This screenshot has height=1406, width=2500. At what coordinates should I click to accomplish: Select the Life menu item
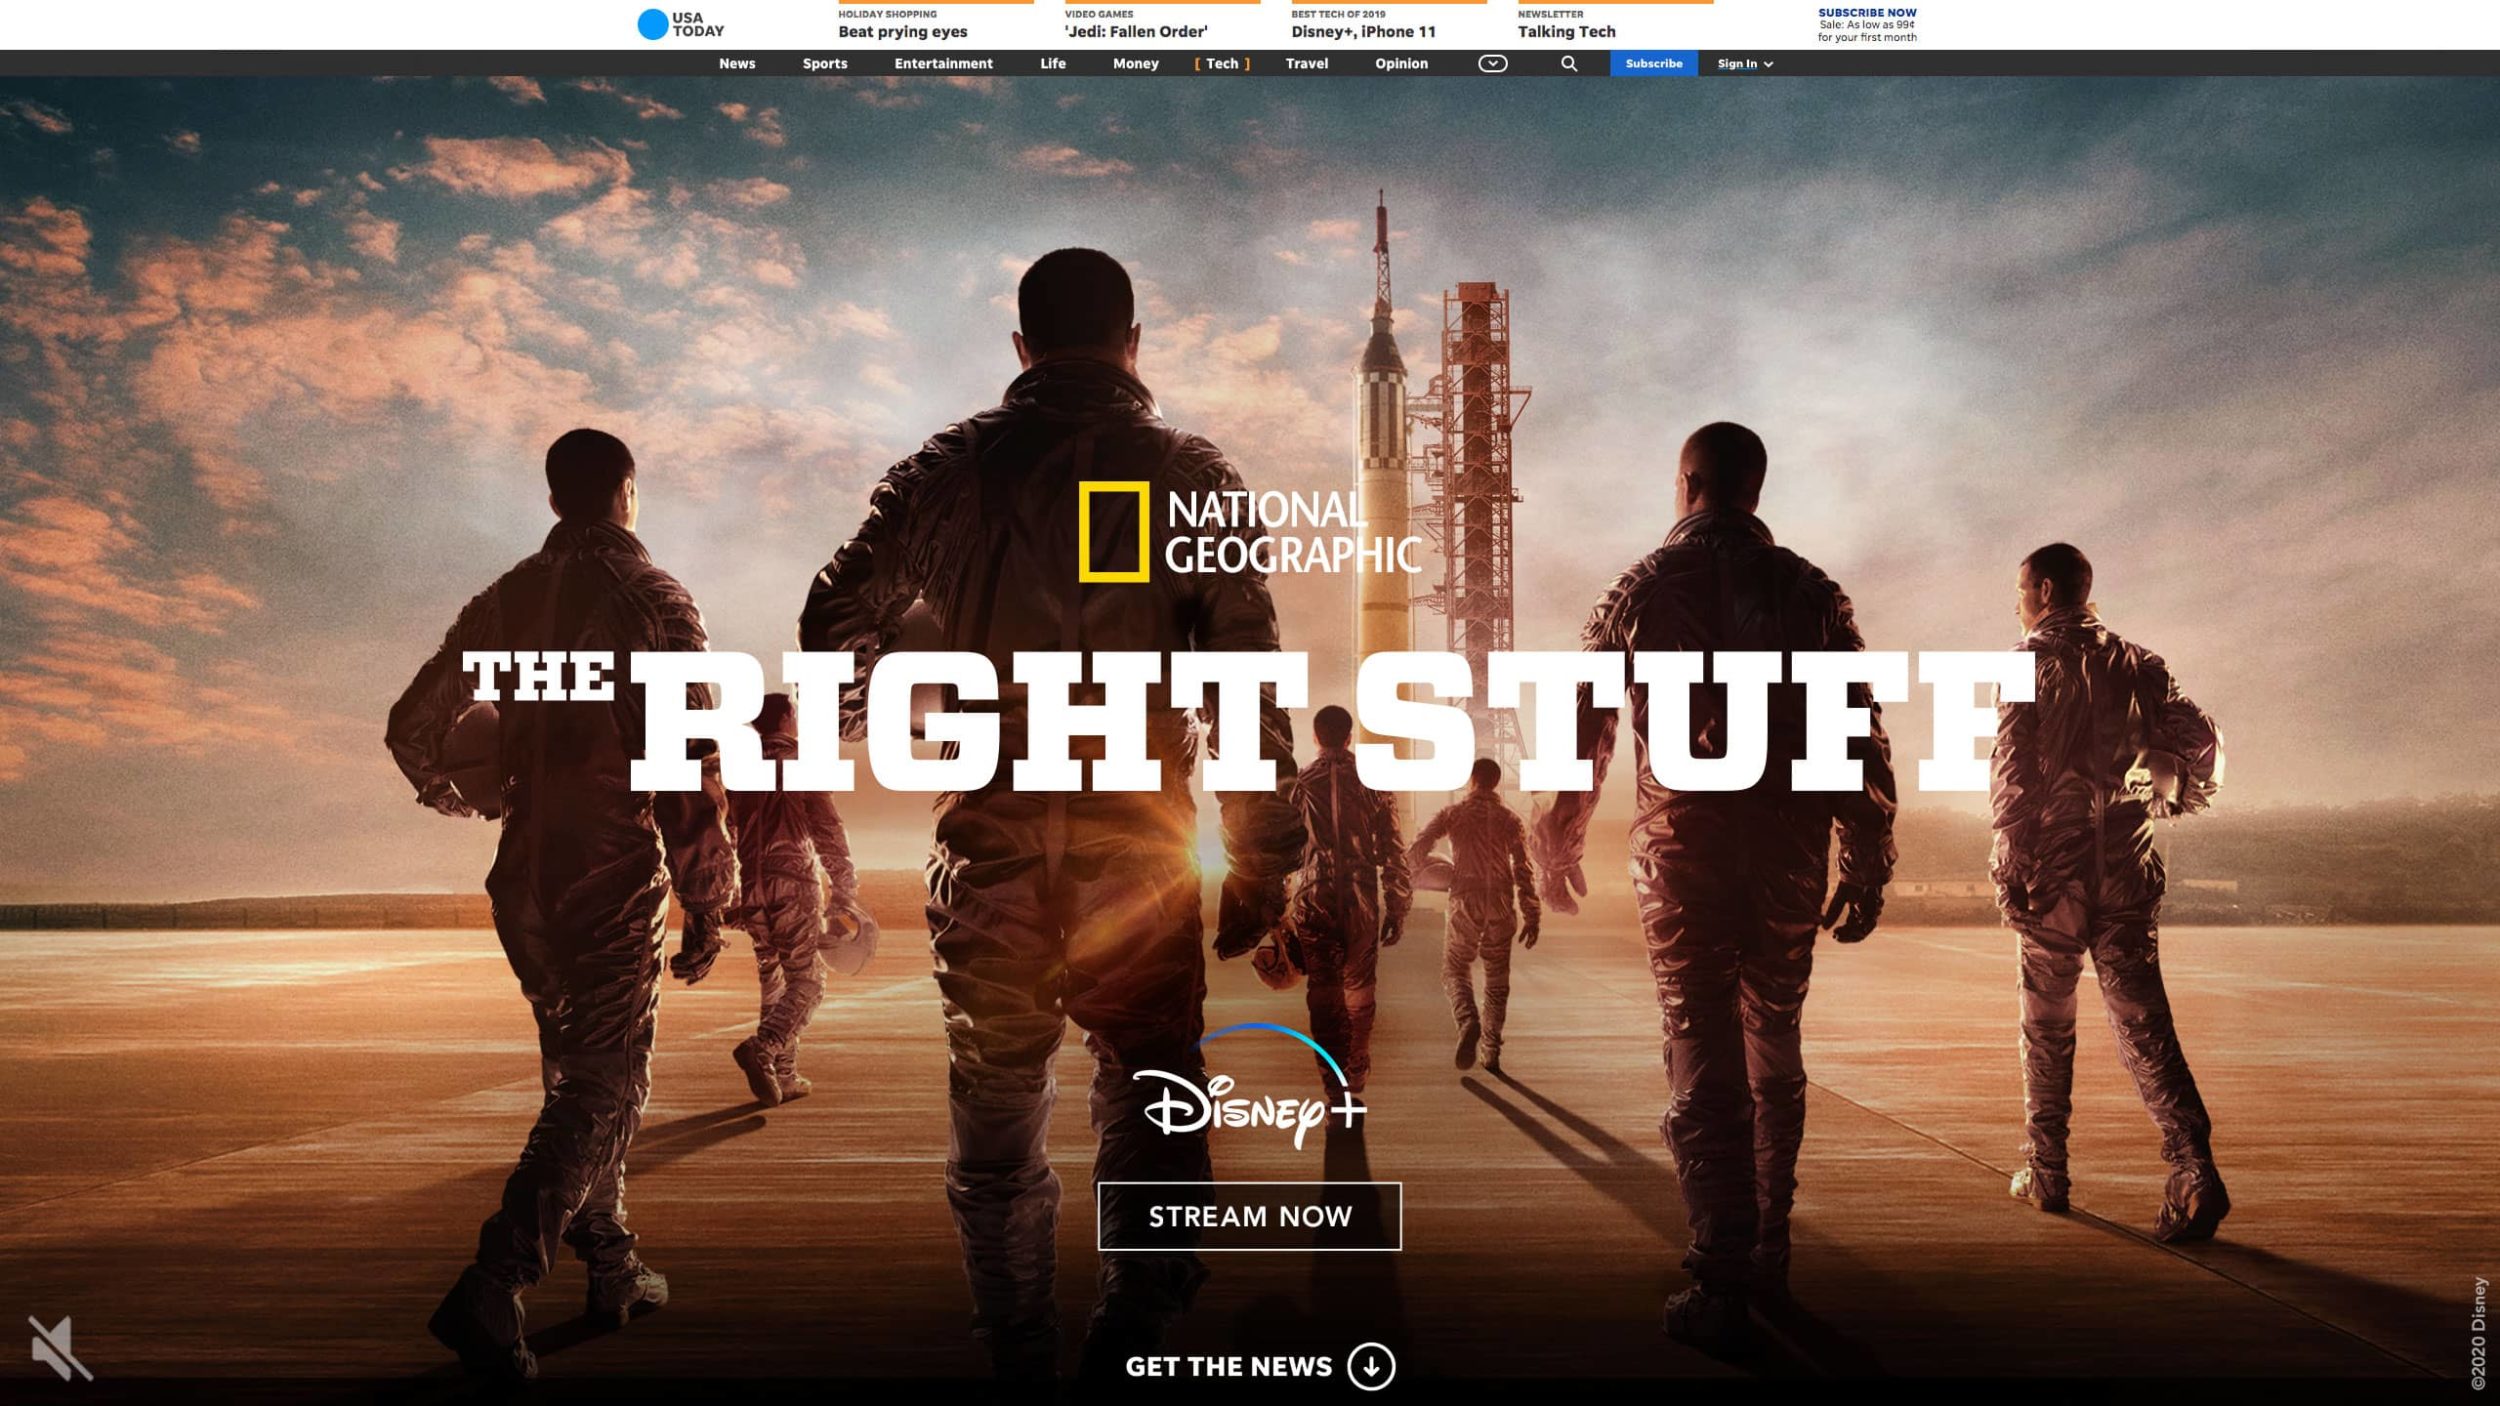tap(1053, 64)
